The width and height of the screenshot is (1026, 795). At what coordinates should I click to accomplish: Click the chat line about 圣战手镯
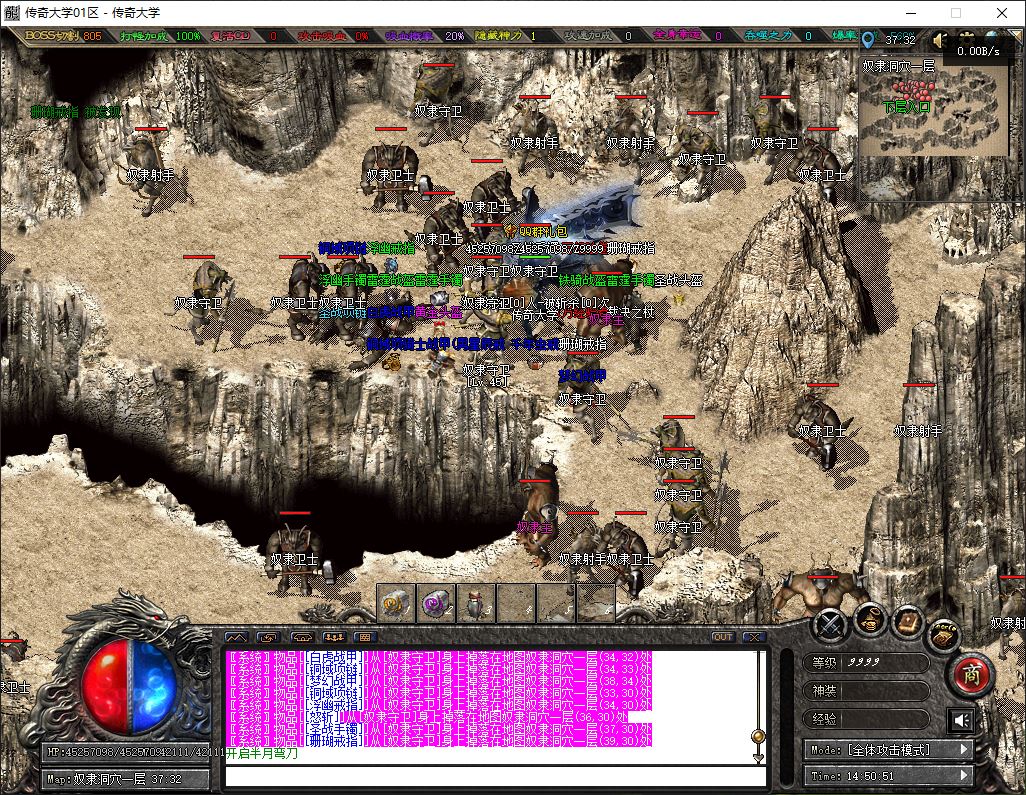(x=439, y=728)
